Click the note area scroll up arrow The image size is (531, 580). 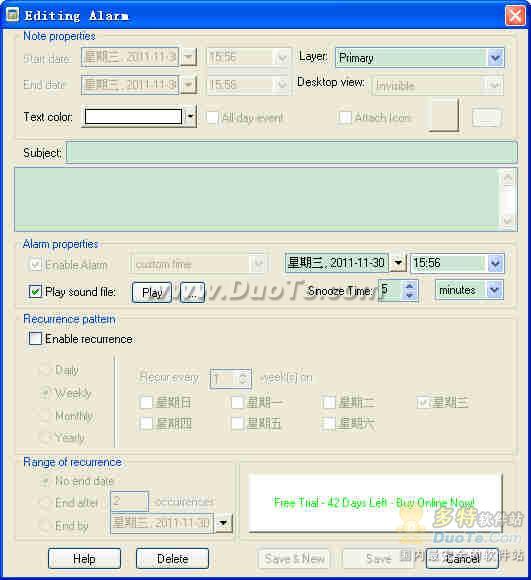508,178
